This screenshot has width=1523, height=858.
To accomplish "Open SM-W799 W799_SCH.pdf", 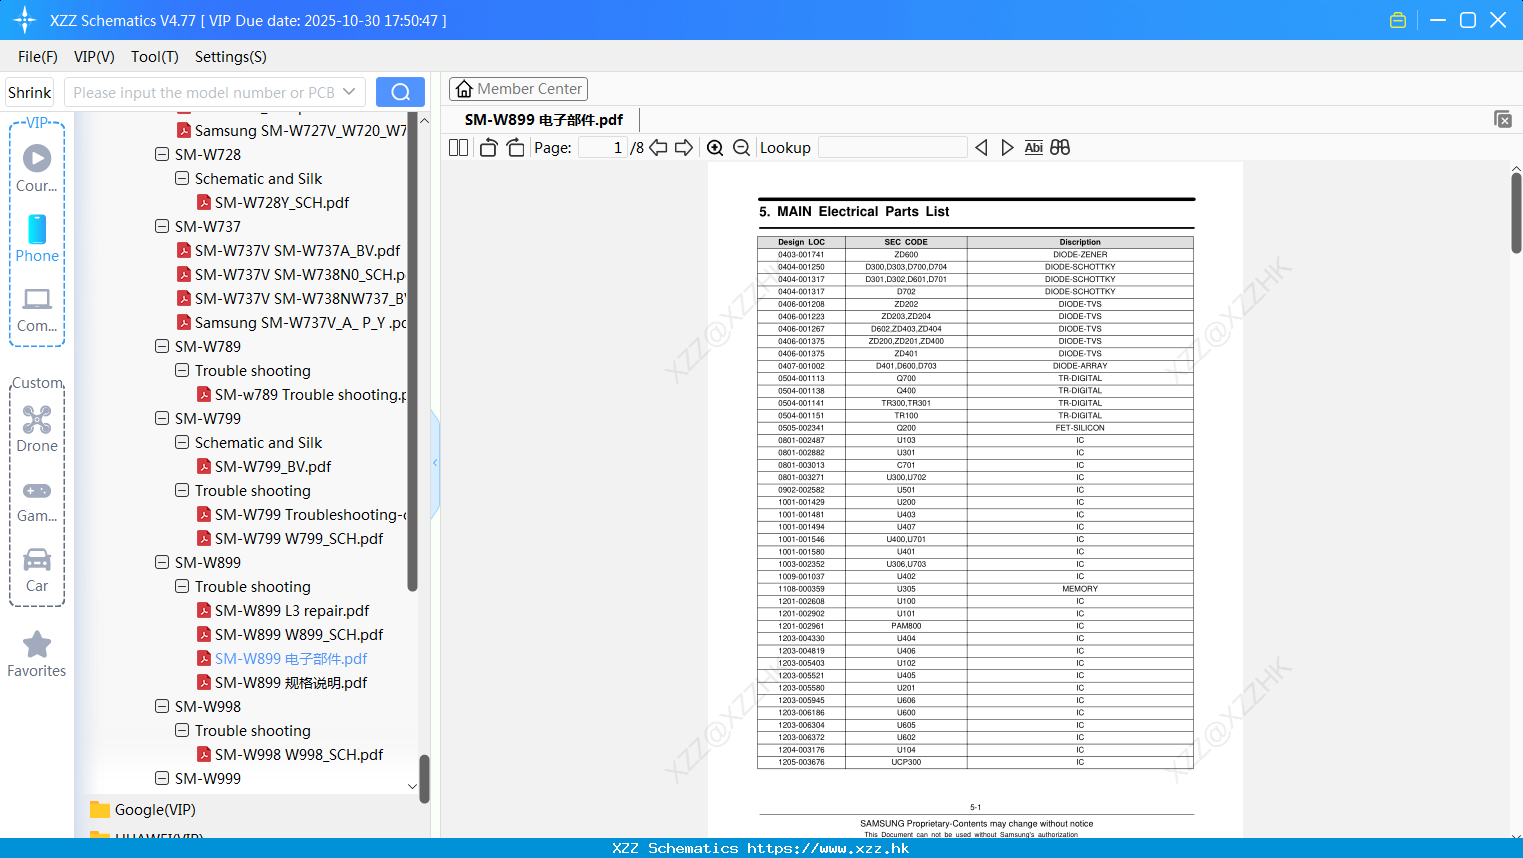I will pyautogui.click(x=299, y=538).
